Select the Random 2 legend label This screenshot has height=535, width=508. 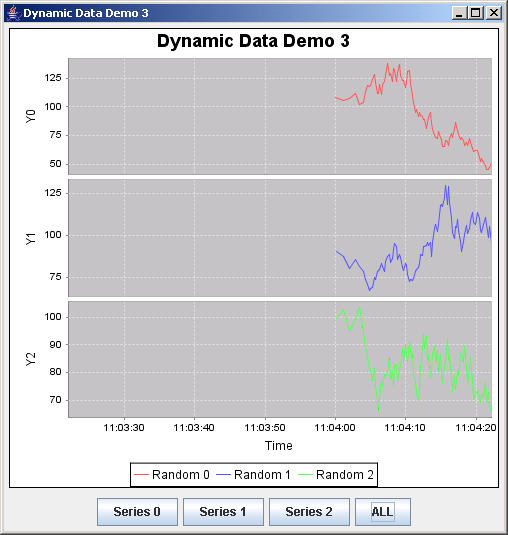click(x=345, y=475)
